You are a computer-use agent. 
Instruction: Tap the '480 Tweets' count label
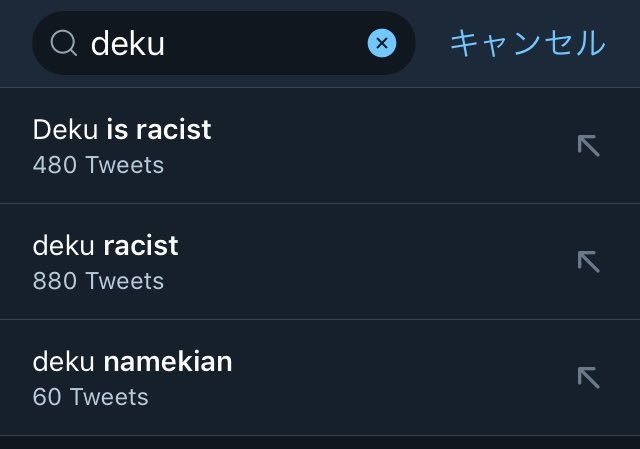coord(98,165)
